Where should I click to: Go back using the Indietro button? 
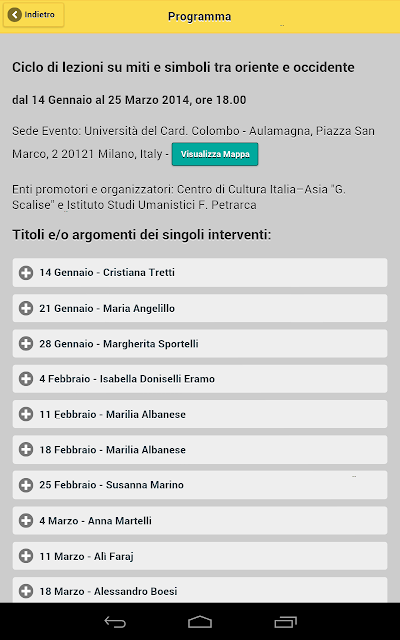tap(33, 15)
